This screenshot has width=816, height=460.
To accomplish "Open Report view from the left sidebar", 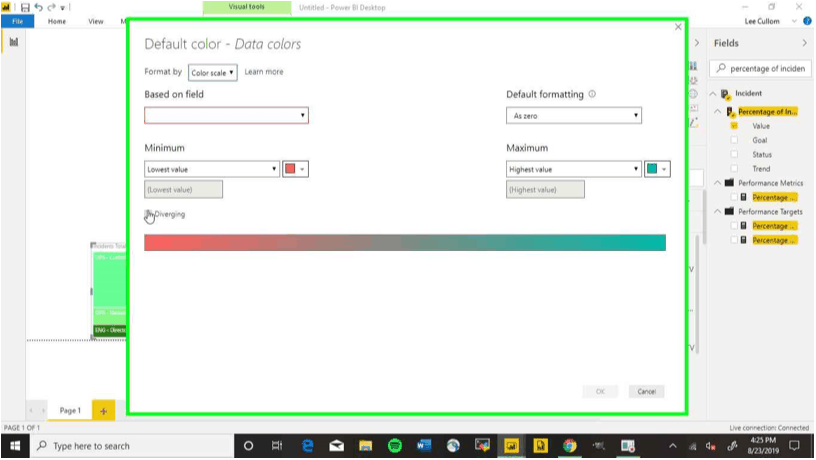I will (14, 42).
